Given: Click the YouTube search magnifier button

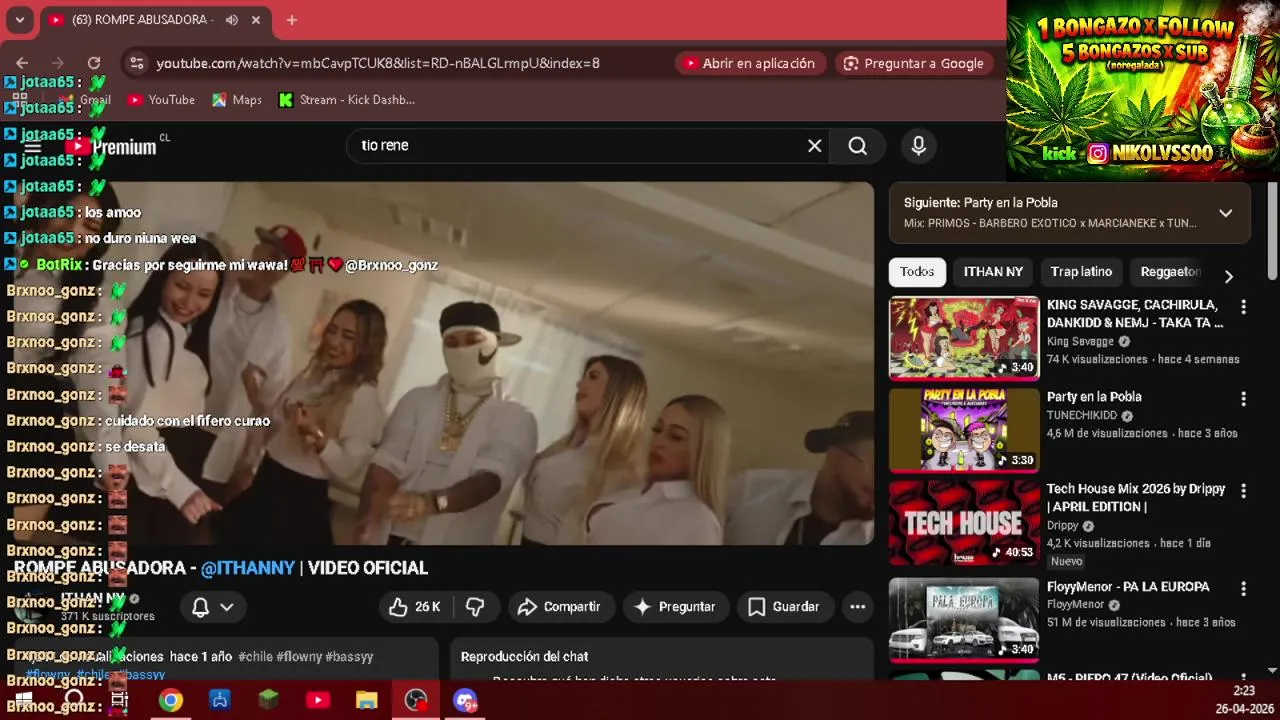Looking at the screenshot, I should (x=858, y=146).
